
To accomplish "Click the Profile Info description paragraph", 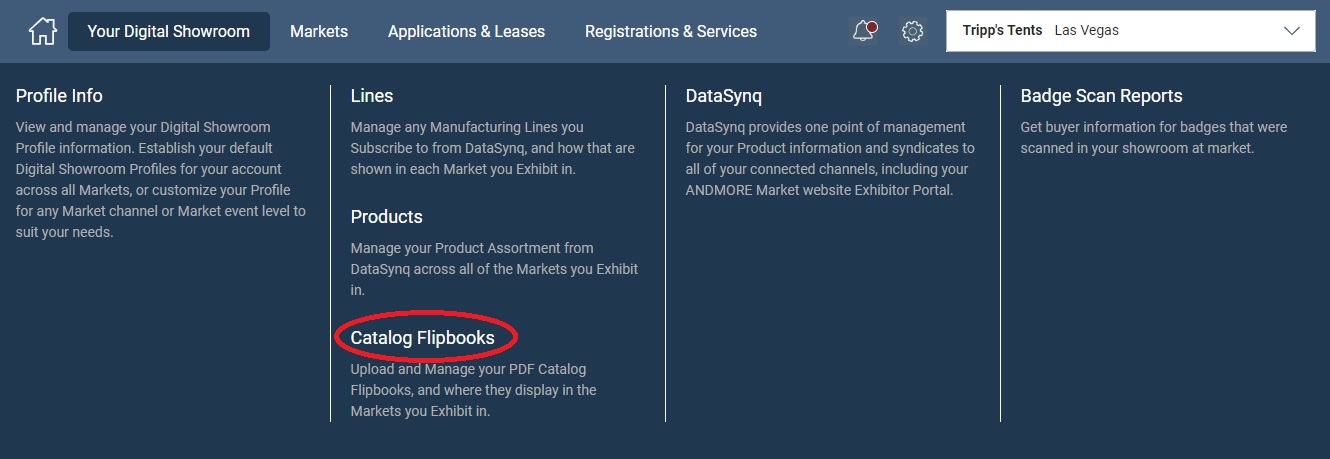I will 160,180.
